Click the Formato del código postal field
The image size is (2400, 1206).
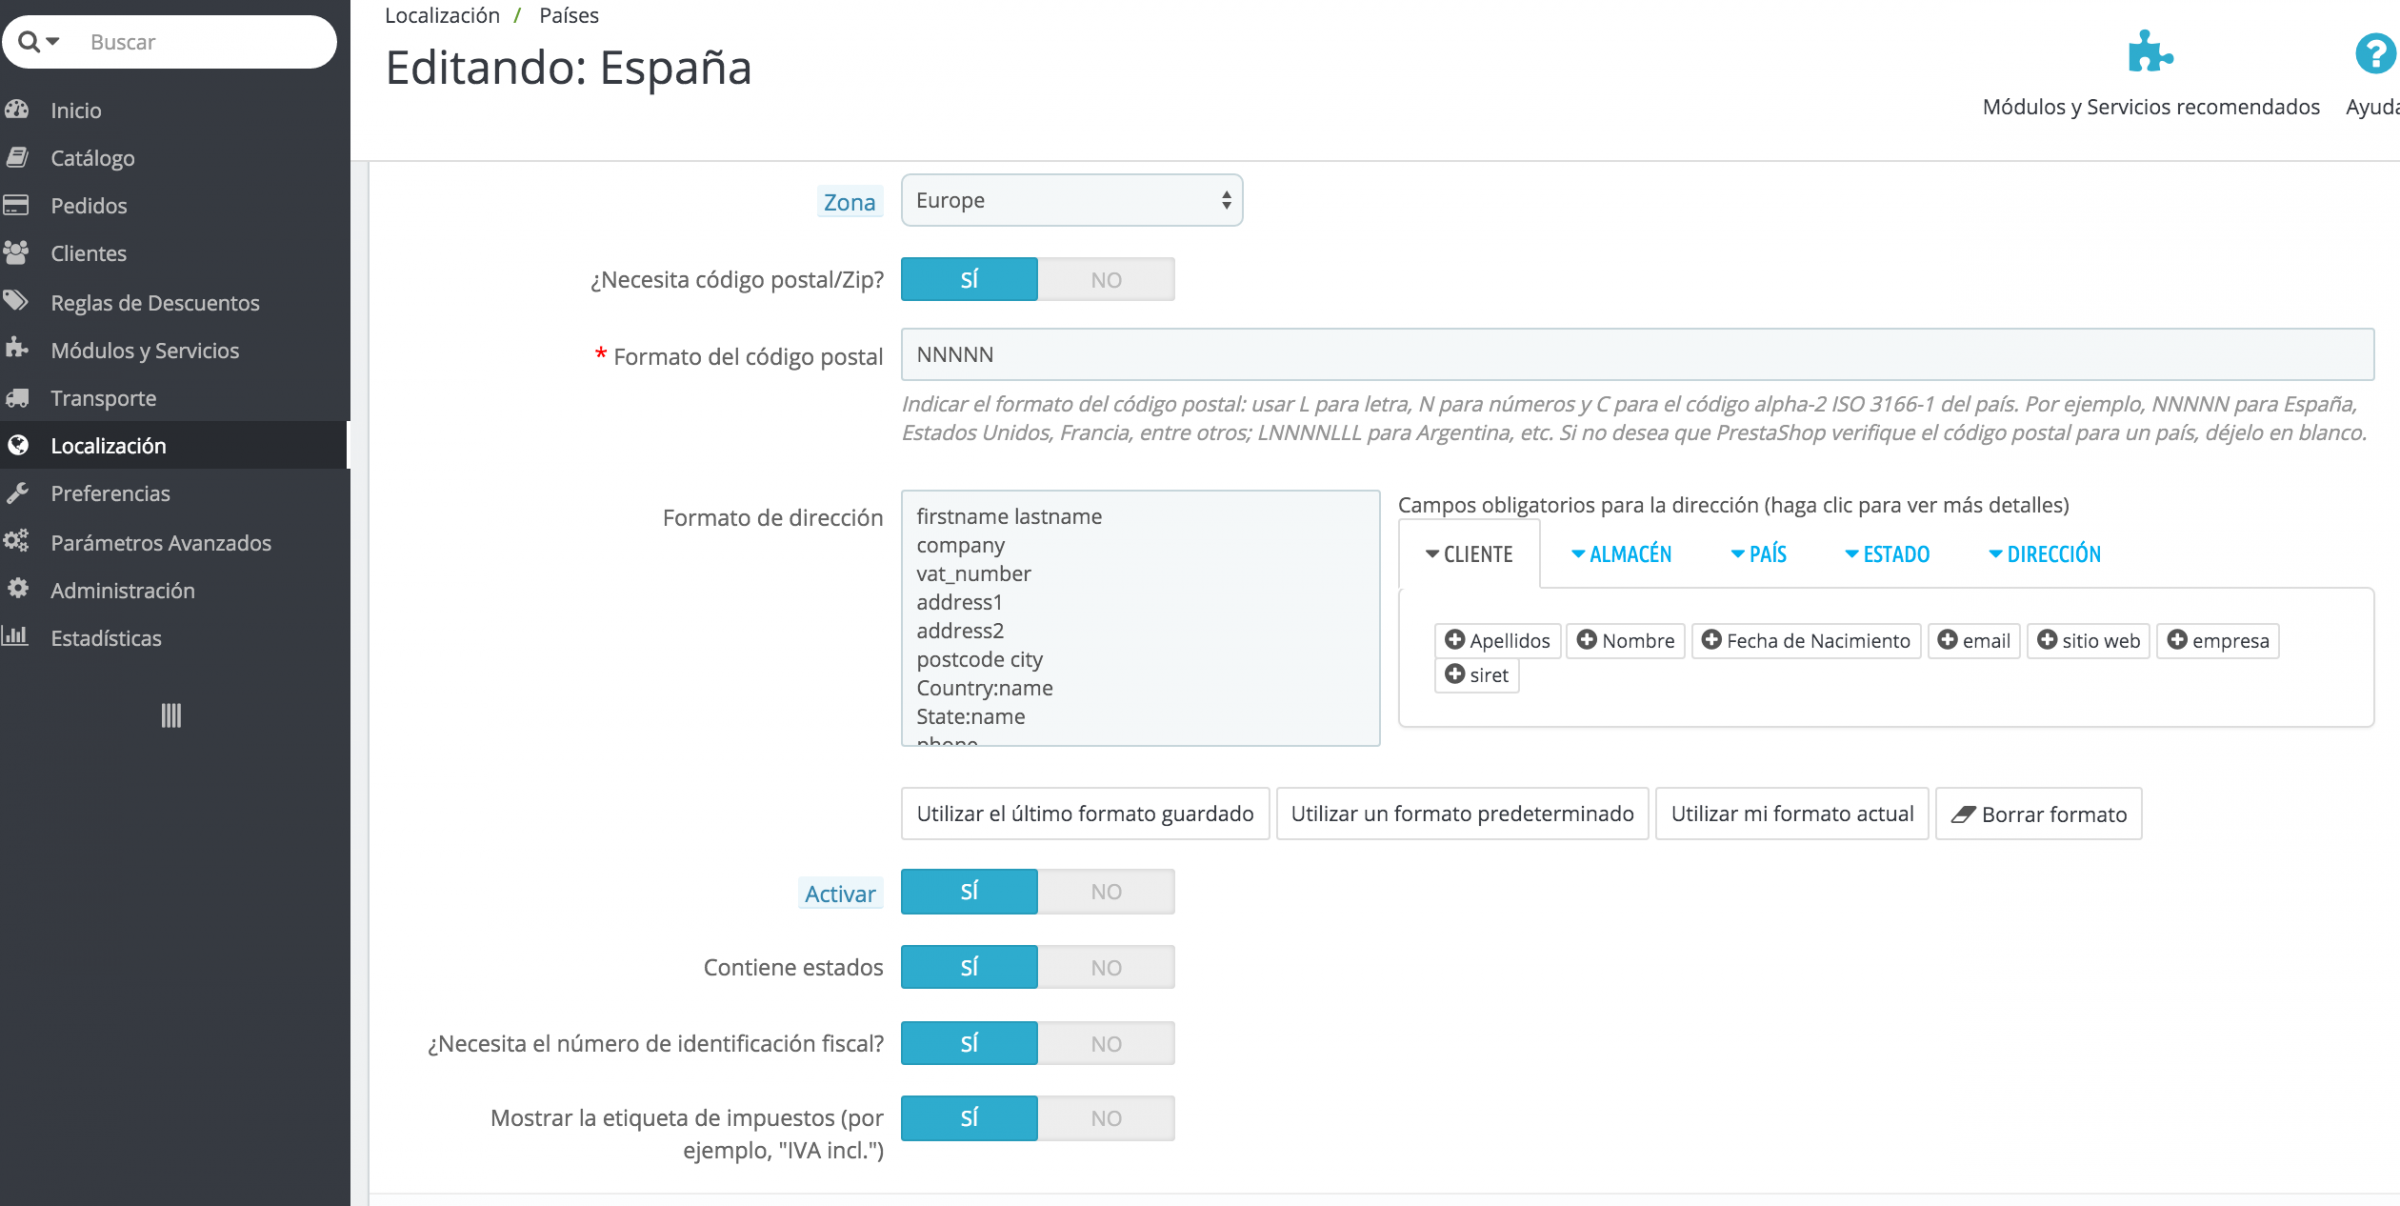click(x=1636, y=355)
